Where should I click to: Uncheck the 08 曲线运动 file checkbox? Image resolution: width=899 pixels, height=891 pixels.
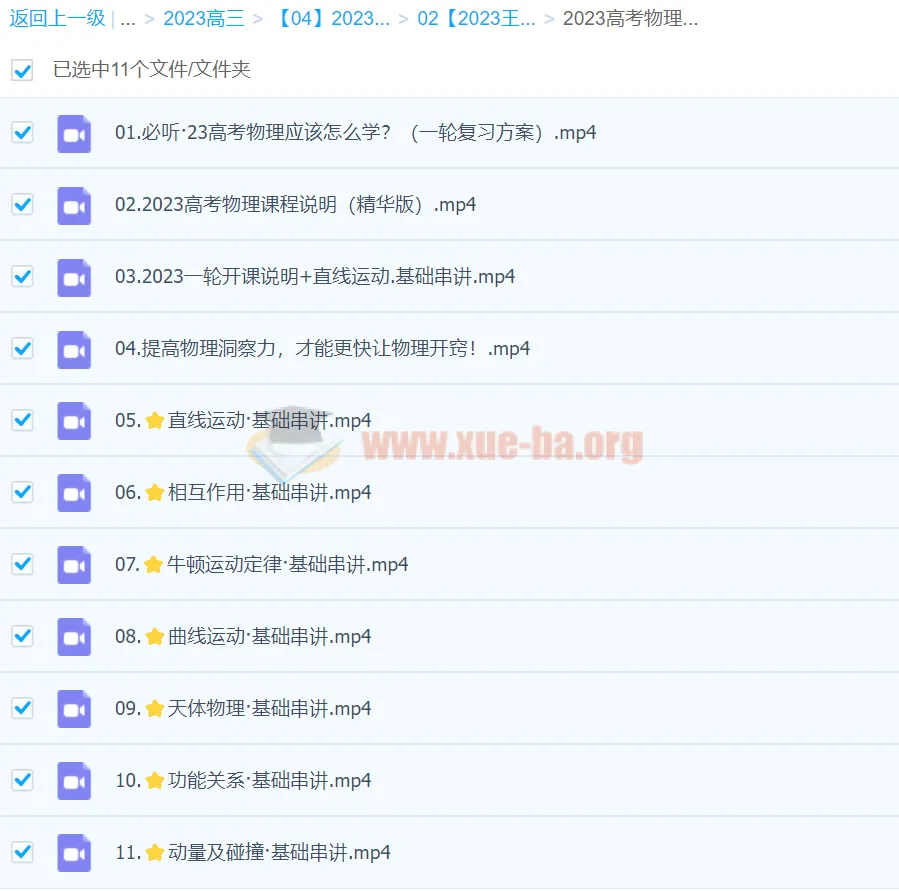click(x=22, y=636)
